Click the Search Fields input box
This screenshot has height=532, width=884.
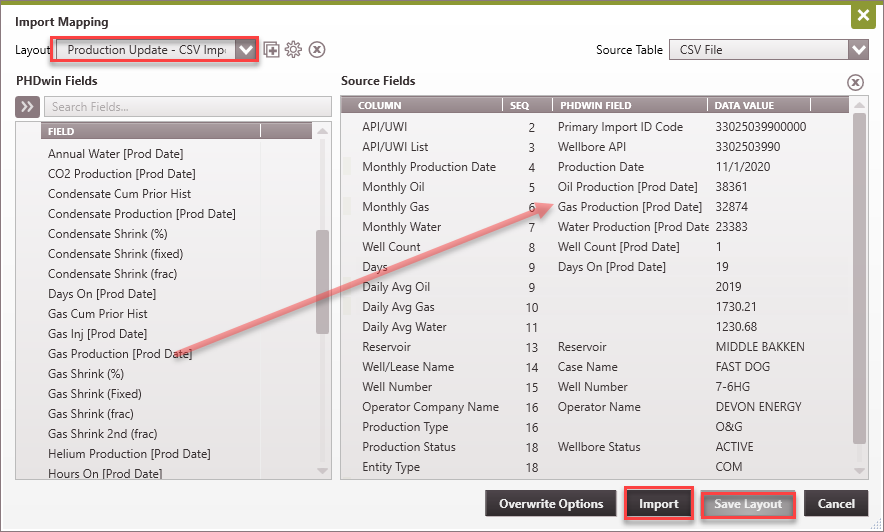click(188, 107)
